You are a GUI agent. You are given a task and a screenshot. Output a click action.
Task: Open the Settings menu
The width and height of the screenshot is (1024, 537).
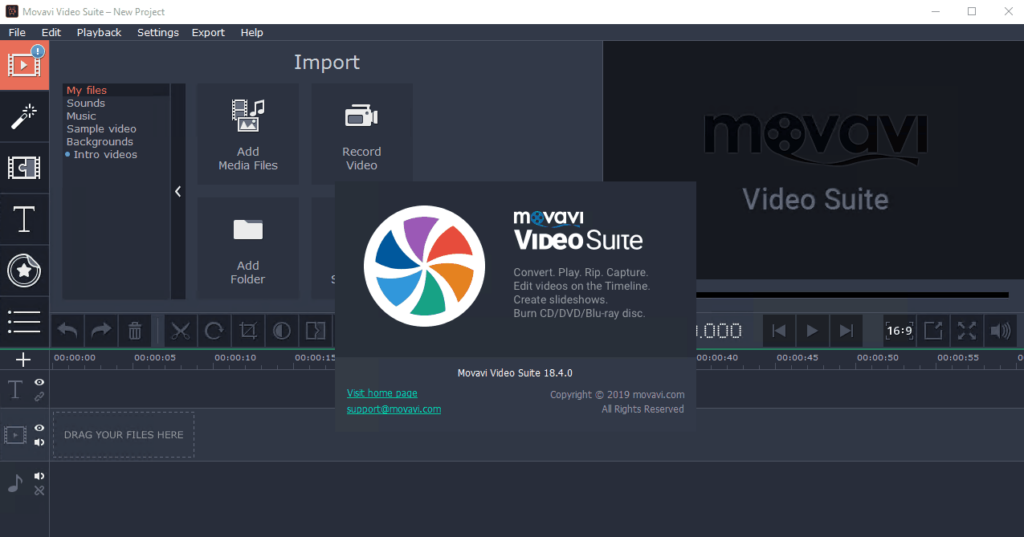pyautogui.click(x=157, y=33)
